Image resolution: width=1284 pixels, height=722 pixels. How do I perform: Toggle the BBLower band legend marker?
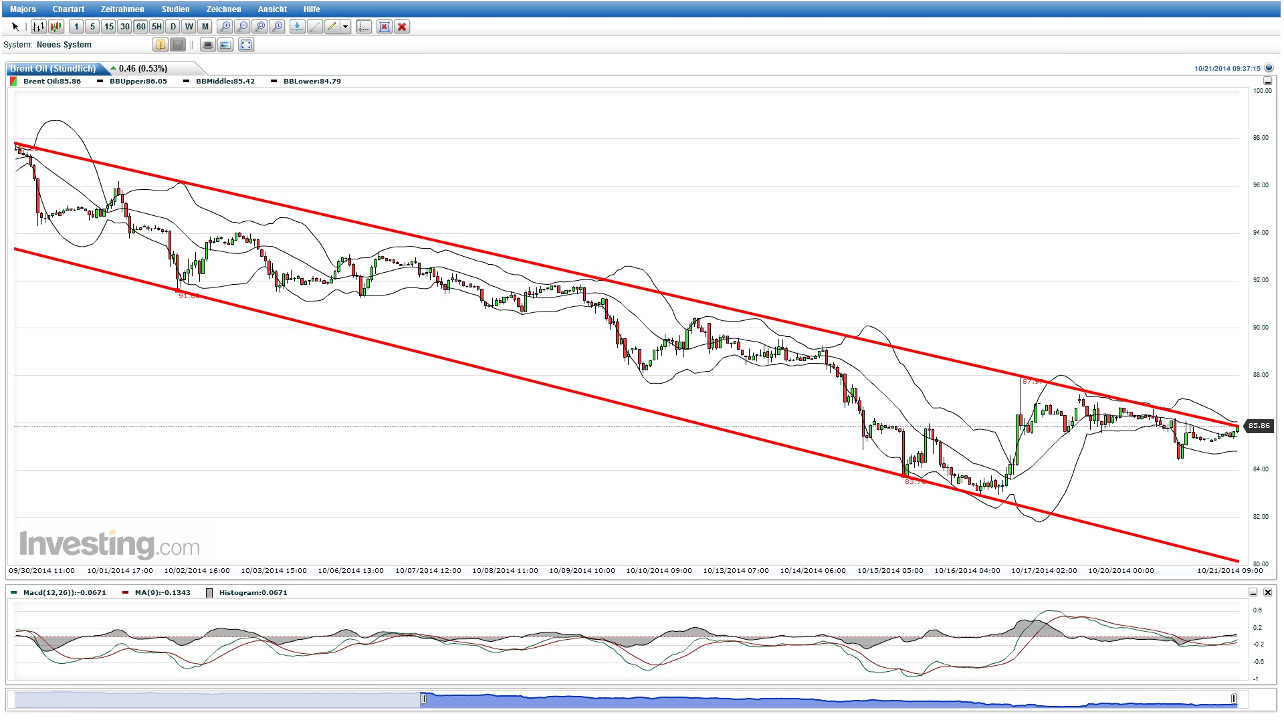click(x=274, y=81)
